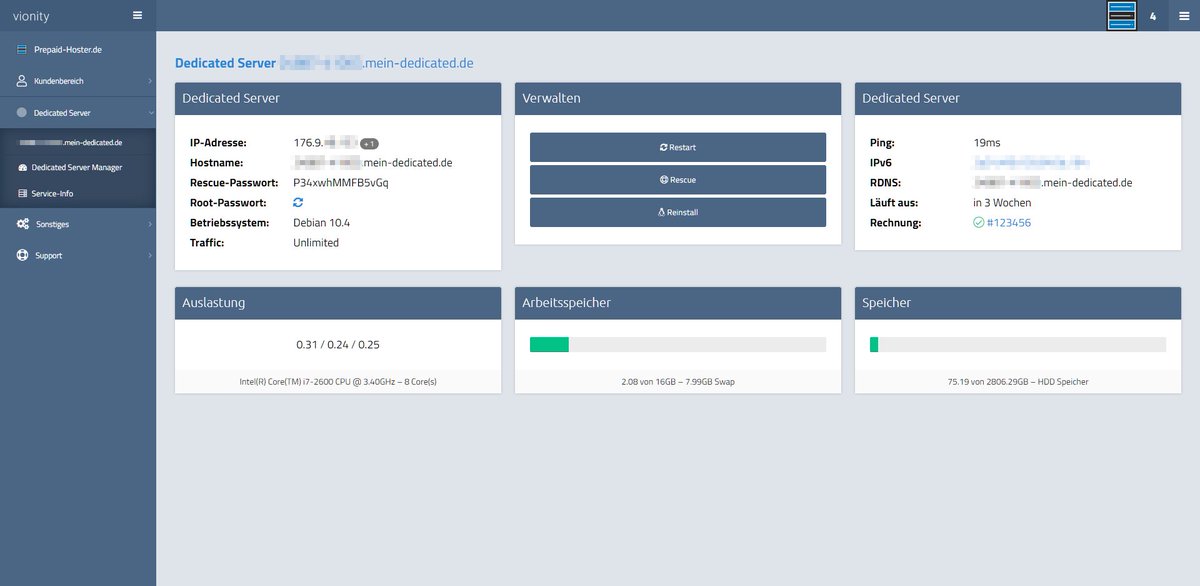
Task: Select Dedicated Server in the sidebar
Action: (62, 113)
